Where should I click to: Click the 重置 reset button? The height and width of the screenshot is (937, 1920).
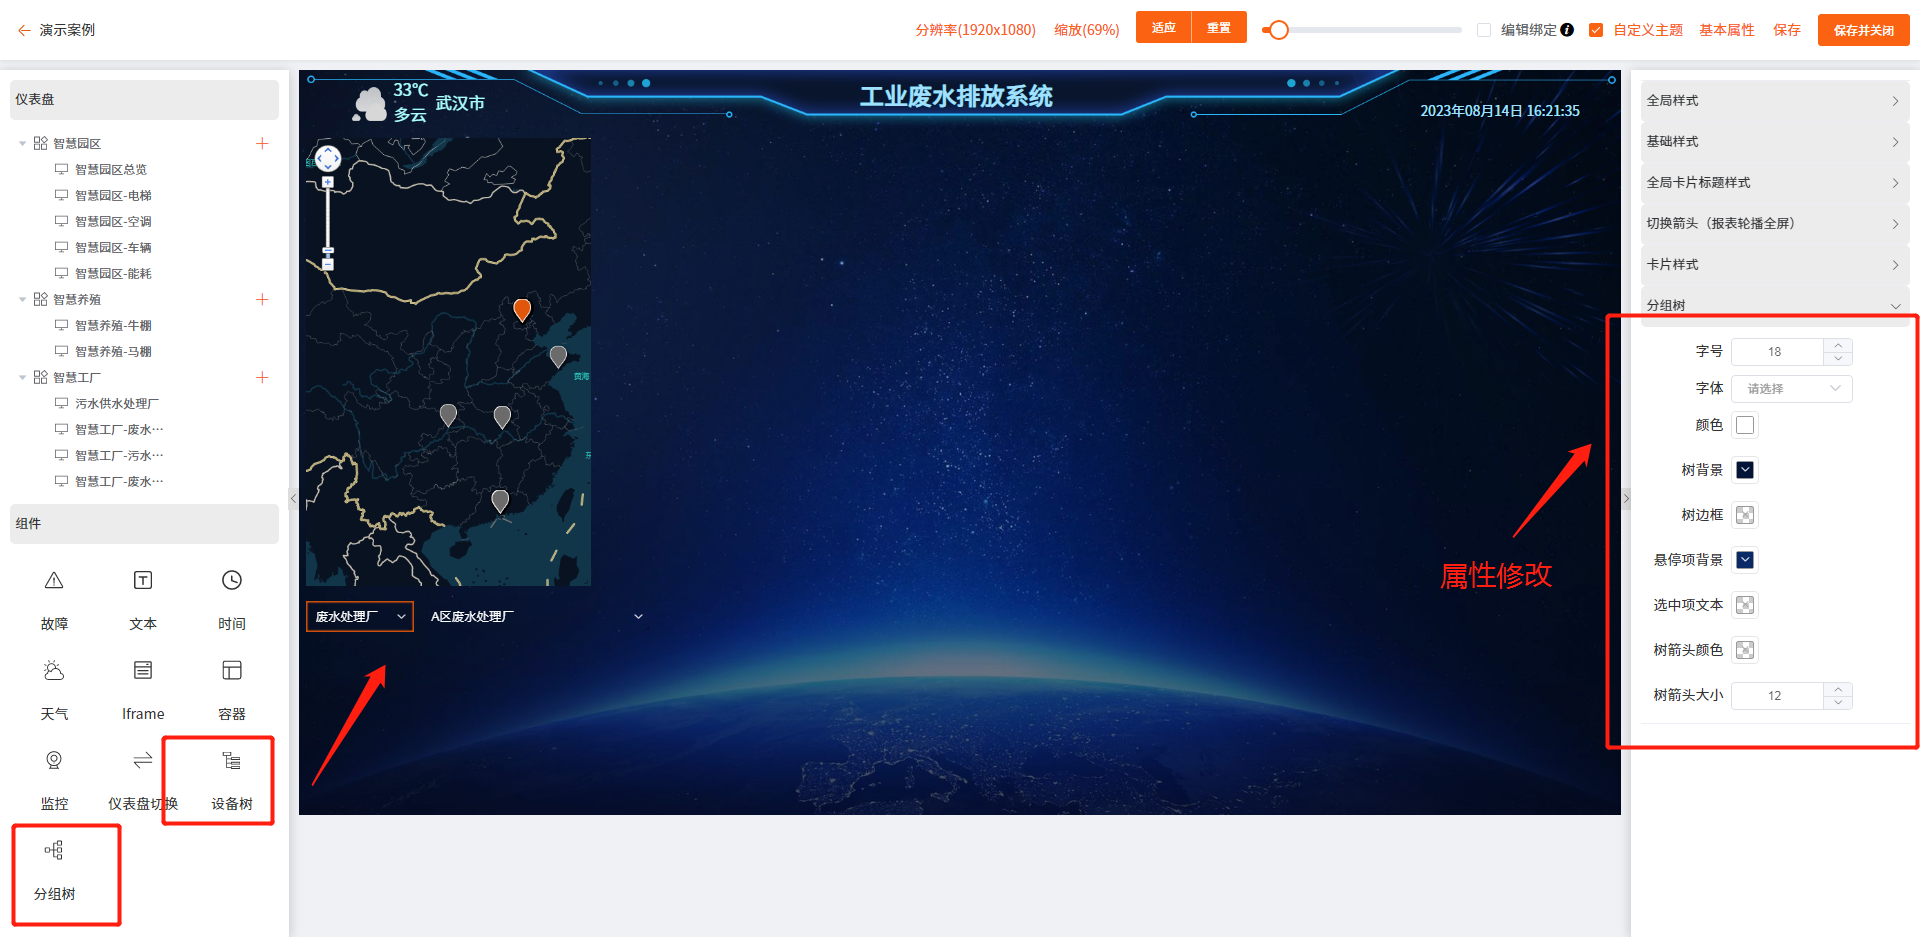[1219, 28]
